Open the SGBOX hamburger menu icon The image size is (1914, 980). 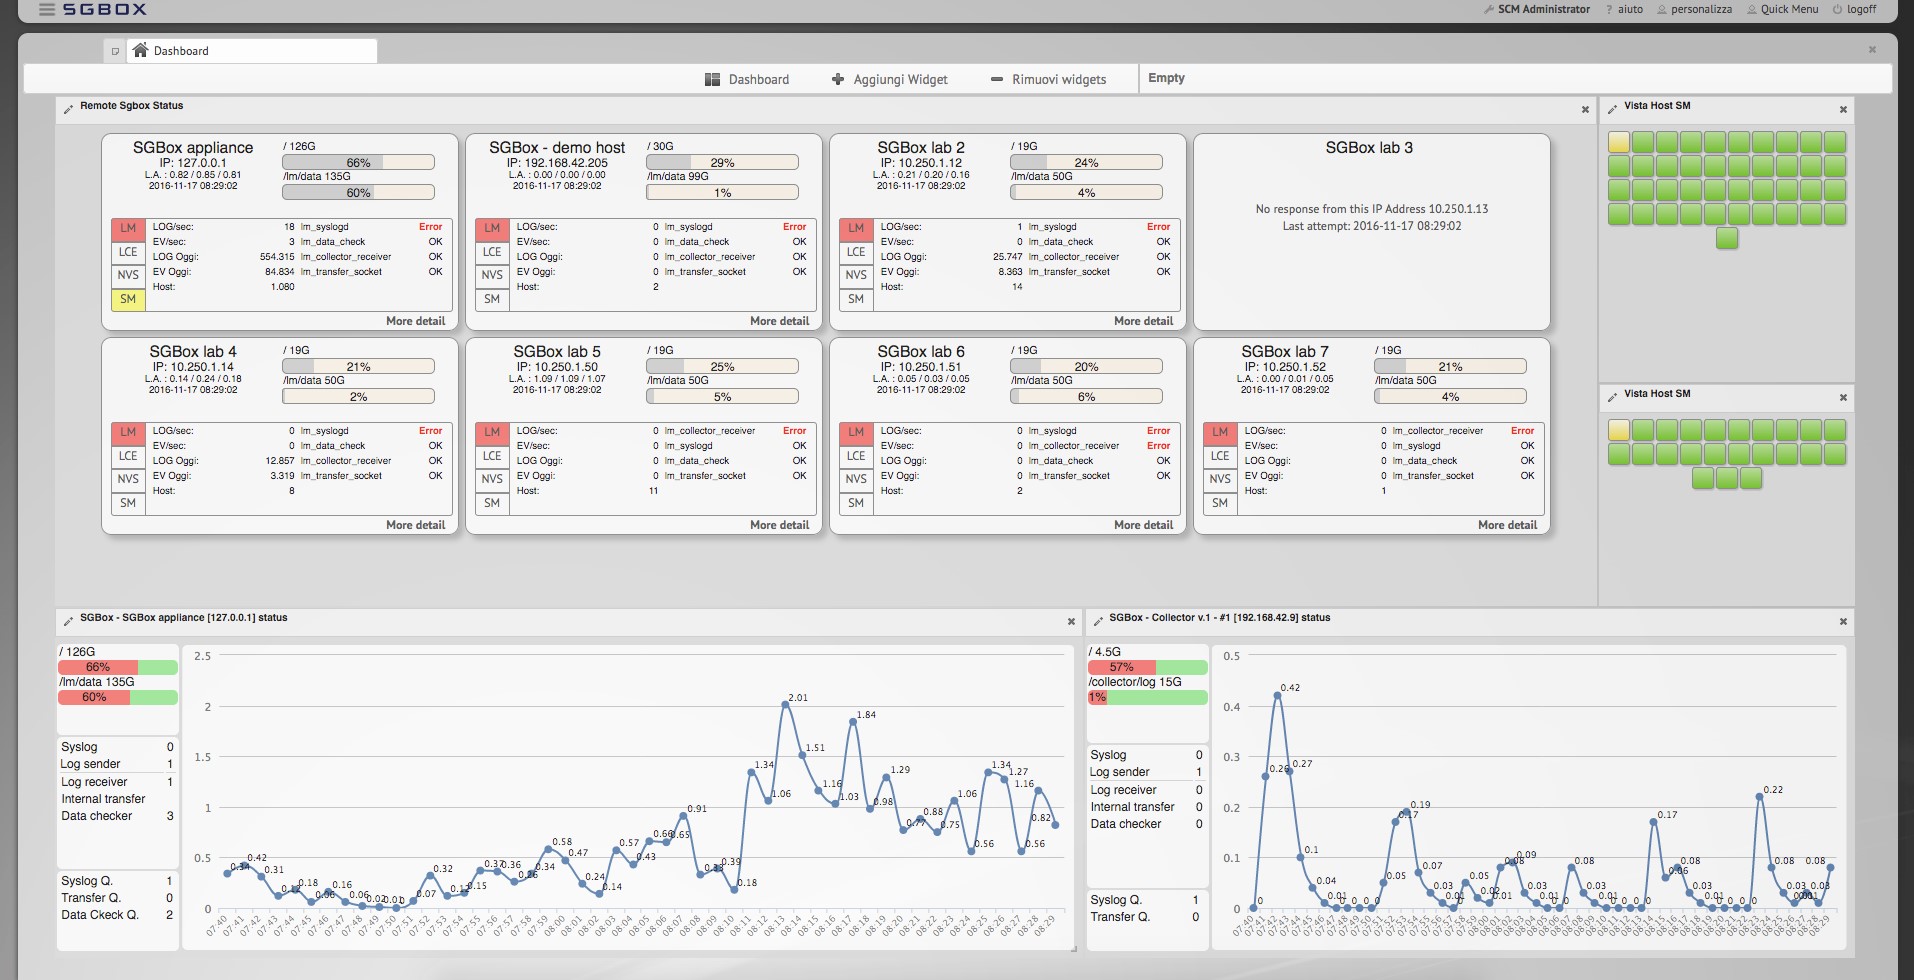pos(46,9)
